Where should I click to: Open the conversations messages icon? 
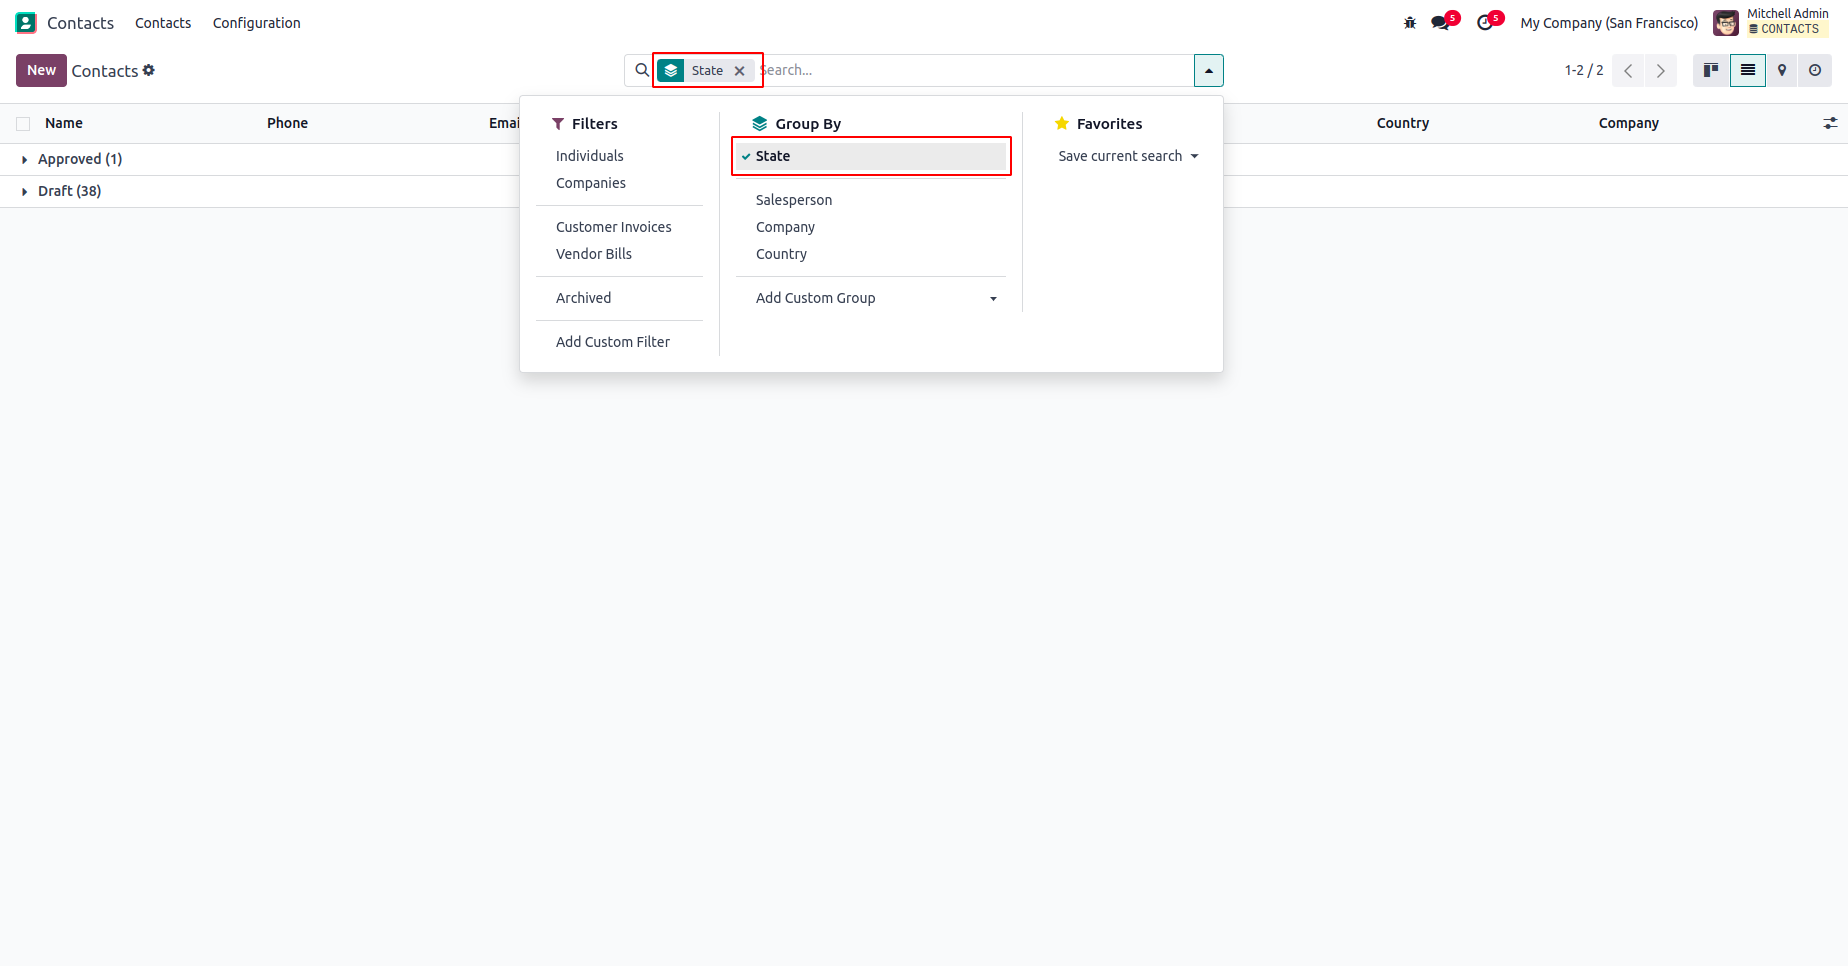click(1440, 23)
